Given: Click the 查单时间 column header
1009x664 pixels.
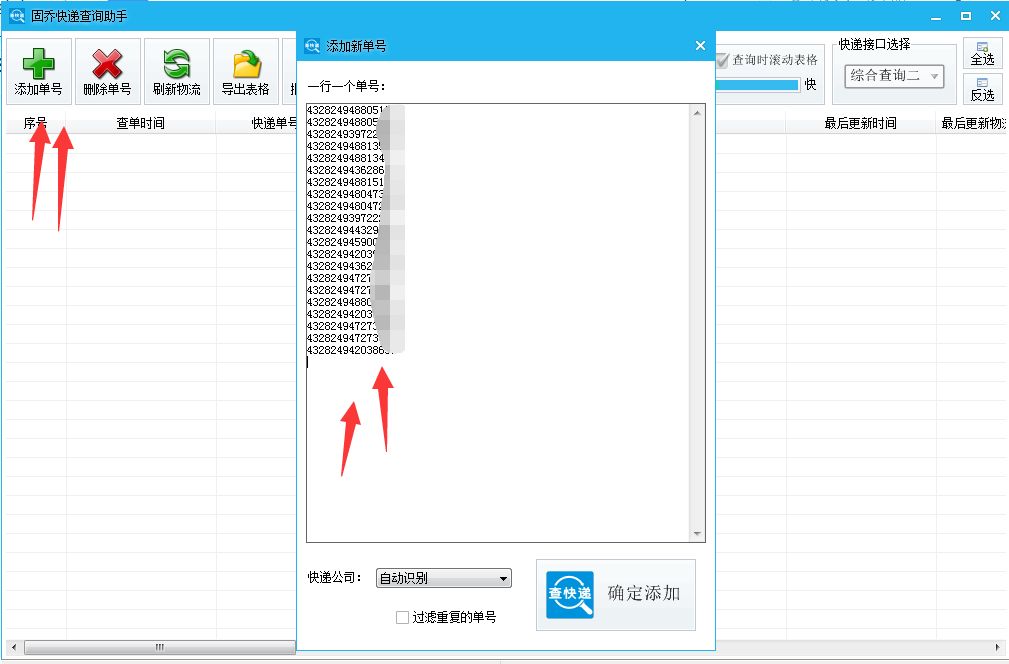Looking at the screenshot, I should tap(141, 123).
